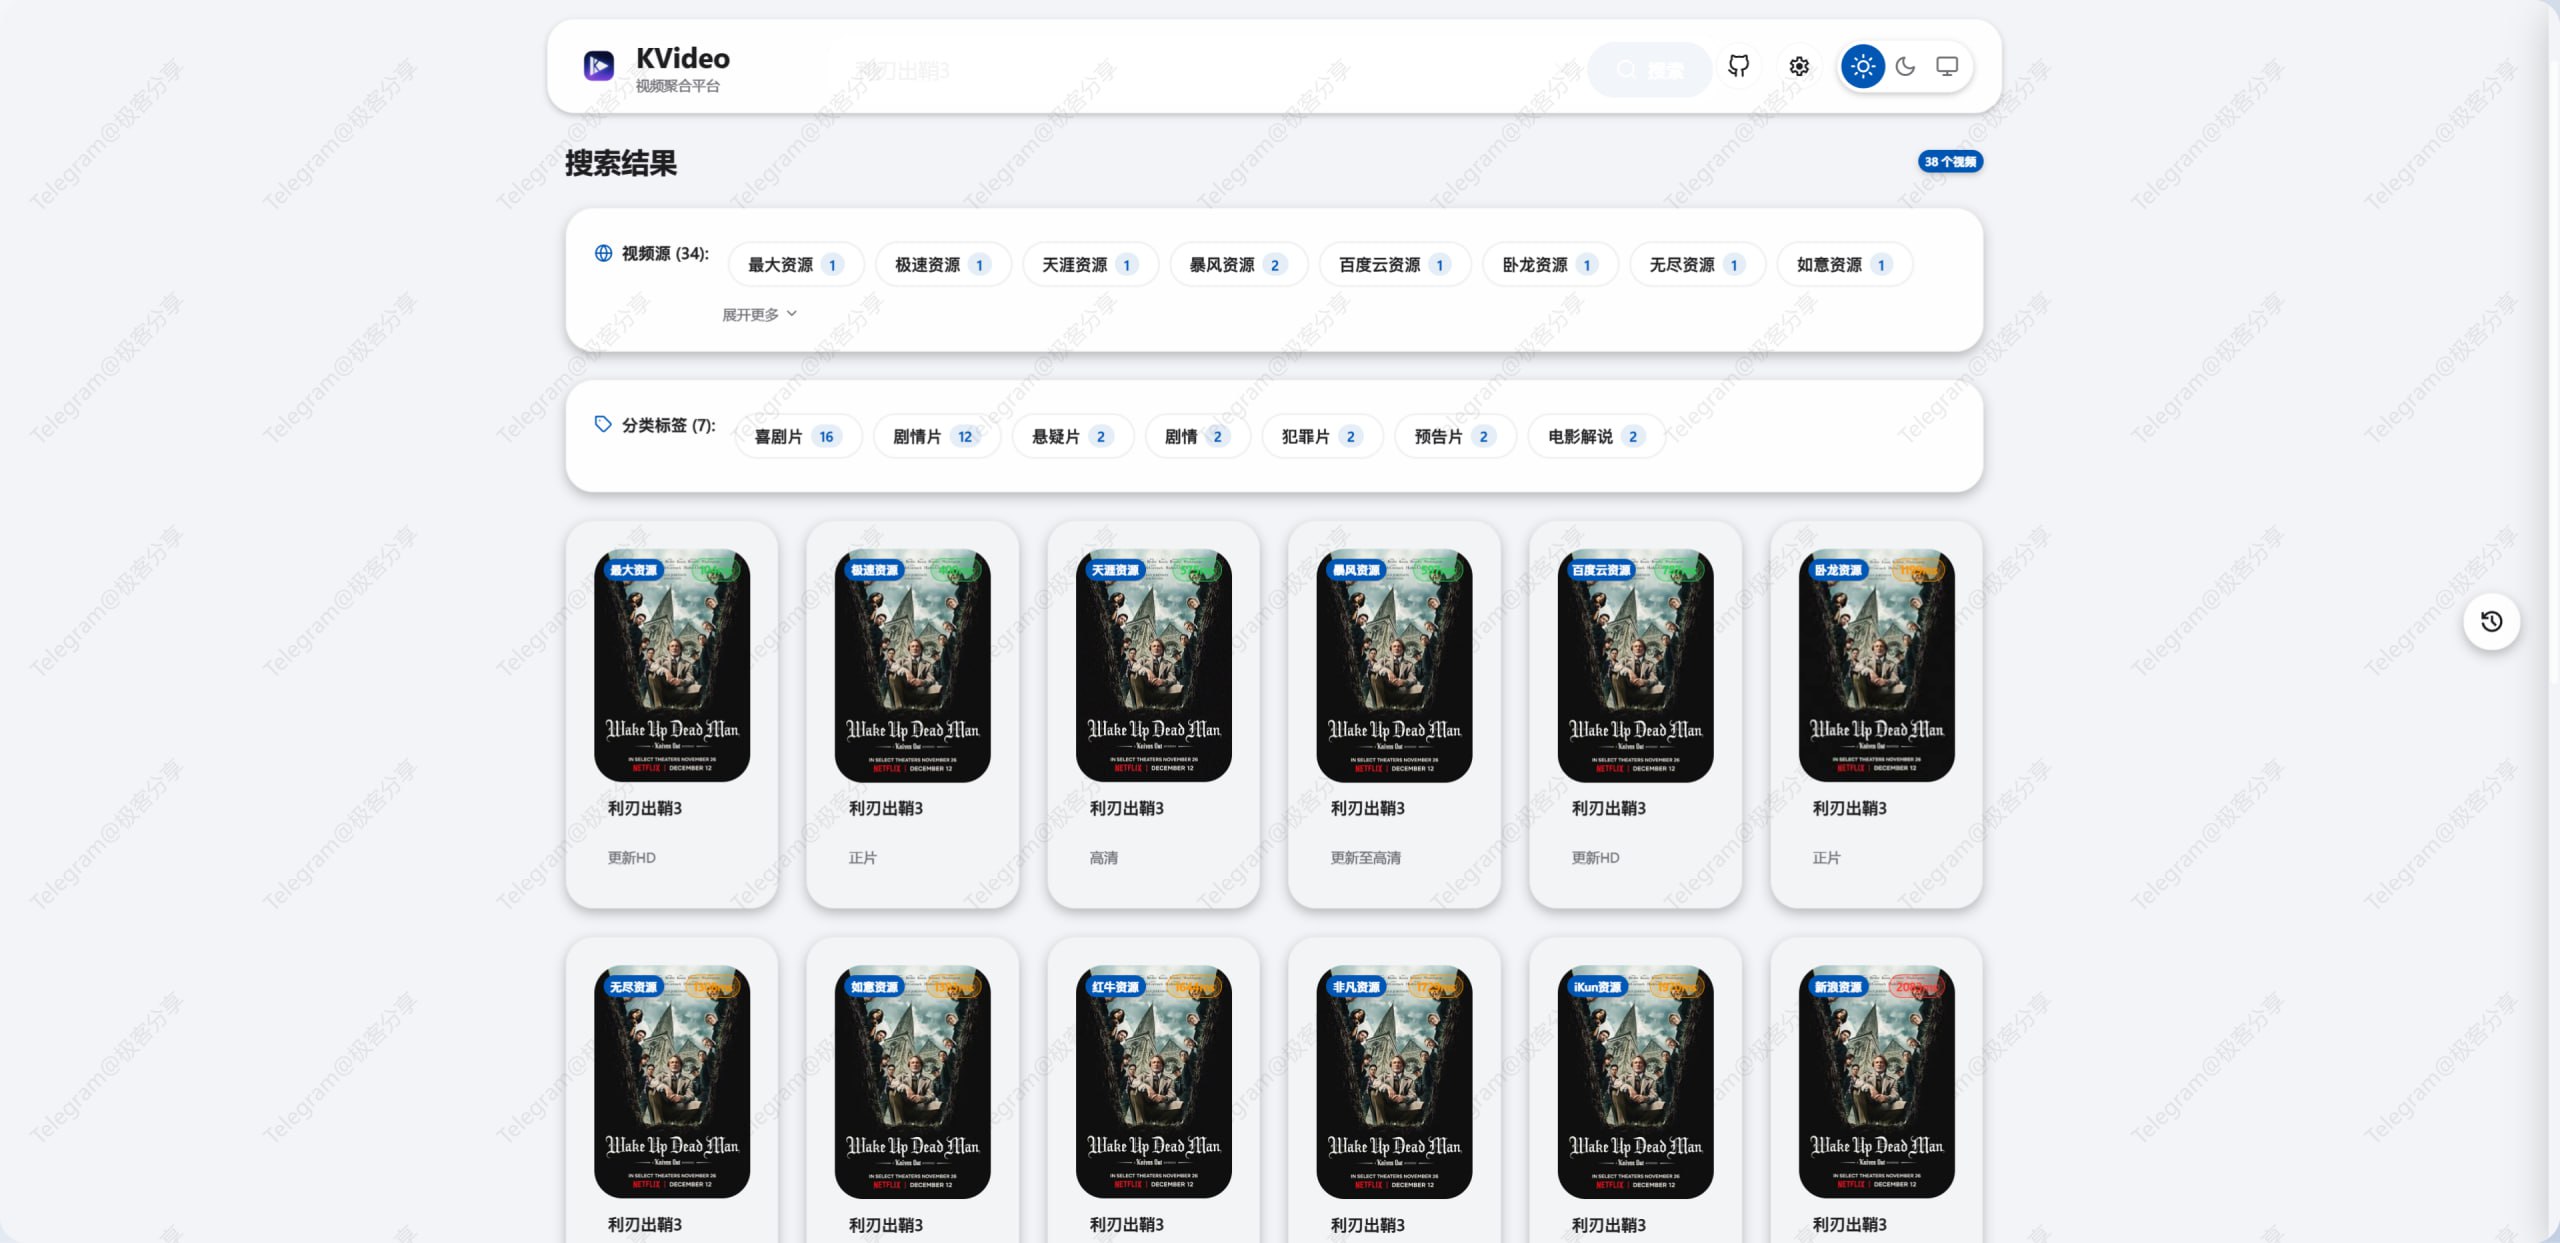This screenshot has height=1243, width=2560.
Task: Click chevron arrow next to 展开更多
Action: pyautogui.click(x=792, y=314)
